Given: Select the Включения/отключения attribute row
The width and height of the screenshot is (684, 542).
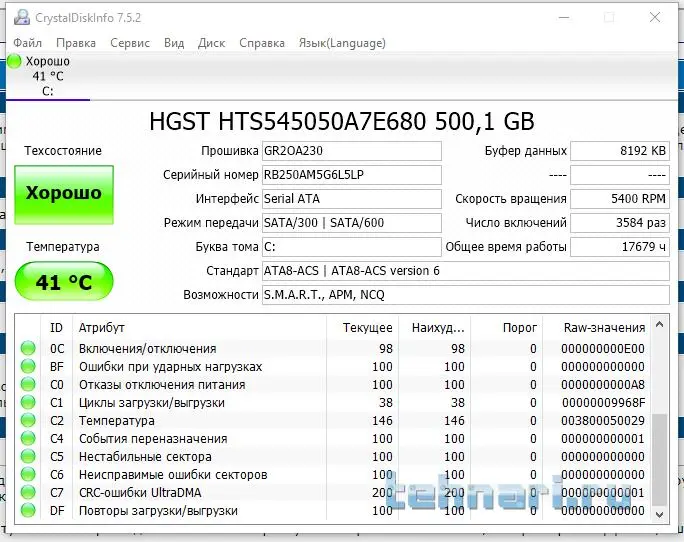Looking at the screenshot, I should [x=333, y=349].
